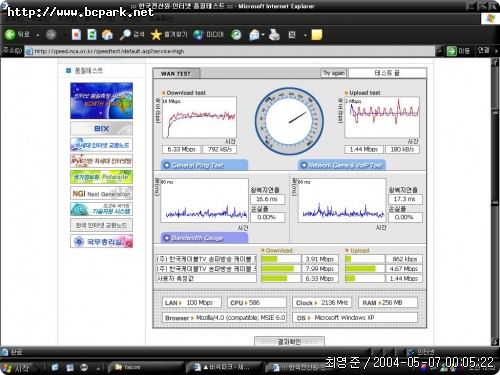Open the Links toolbar label
500x375 pixels.
pos(483,51)
